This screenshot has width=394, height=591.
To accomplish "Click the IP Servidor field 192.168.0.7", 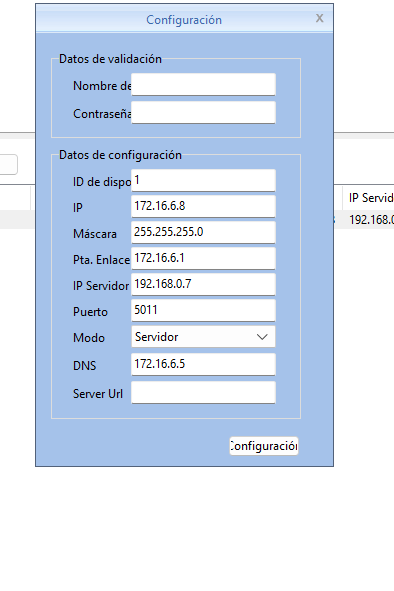I will (203, 284).
